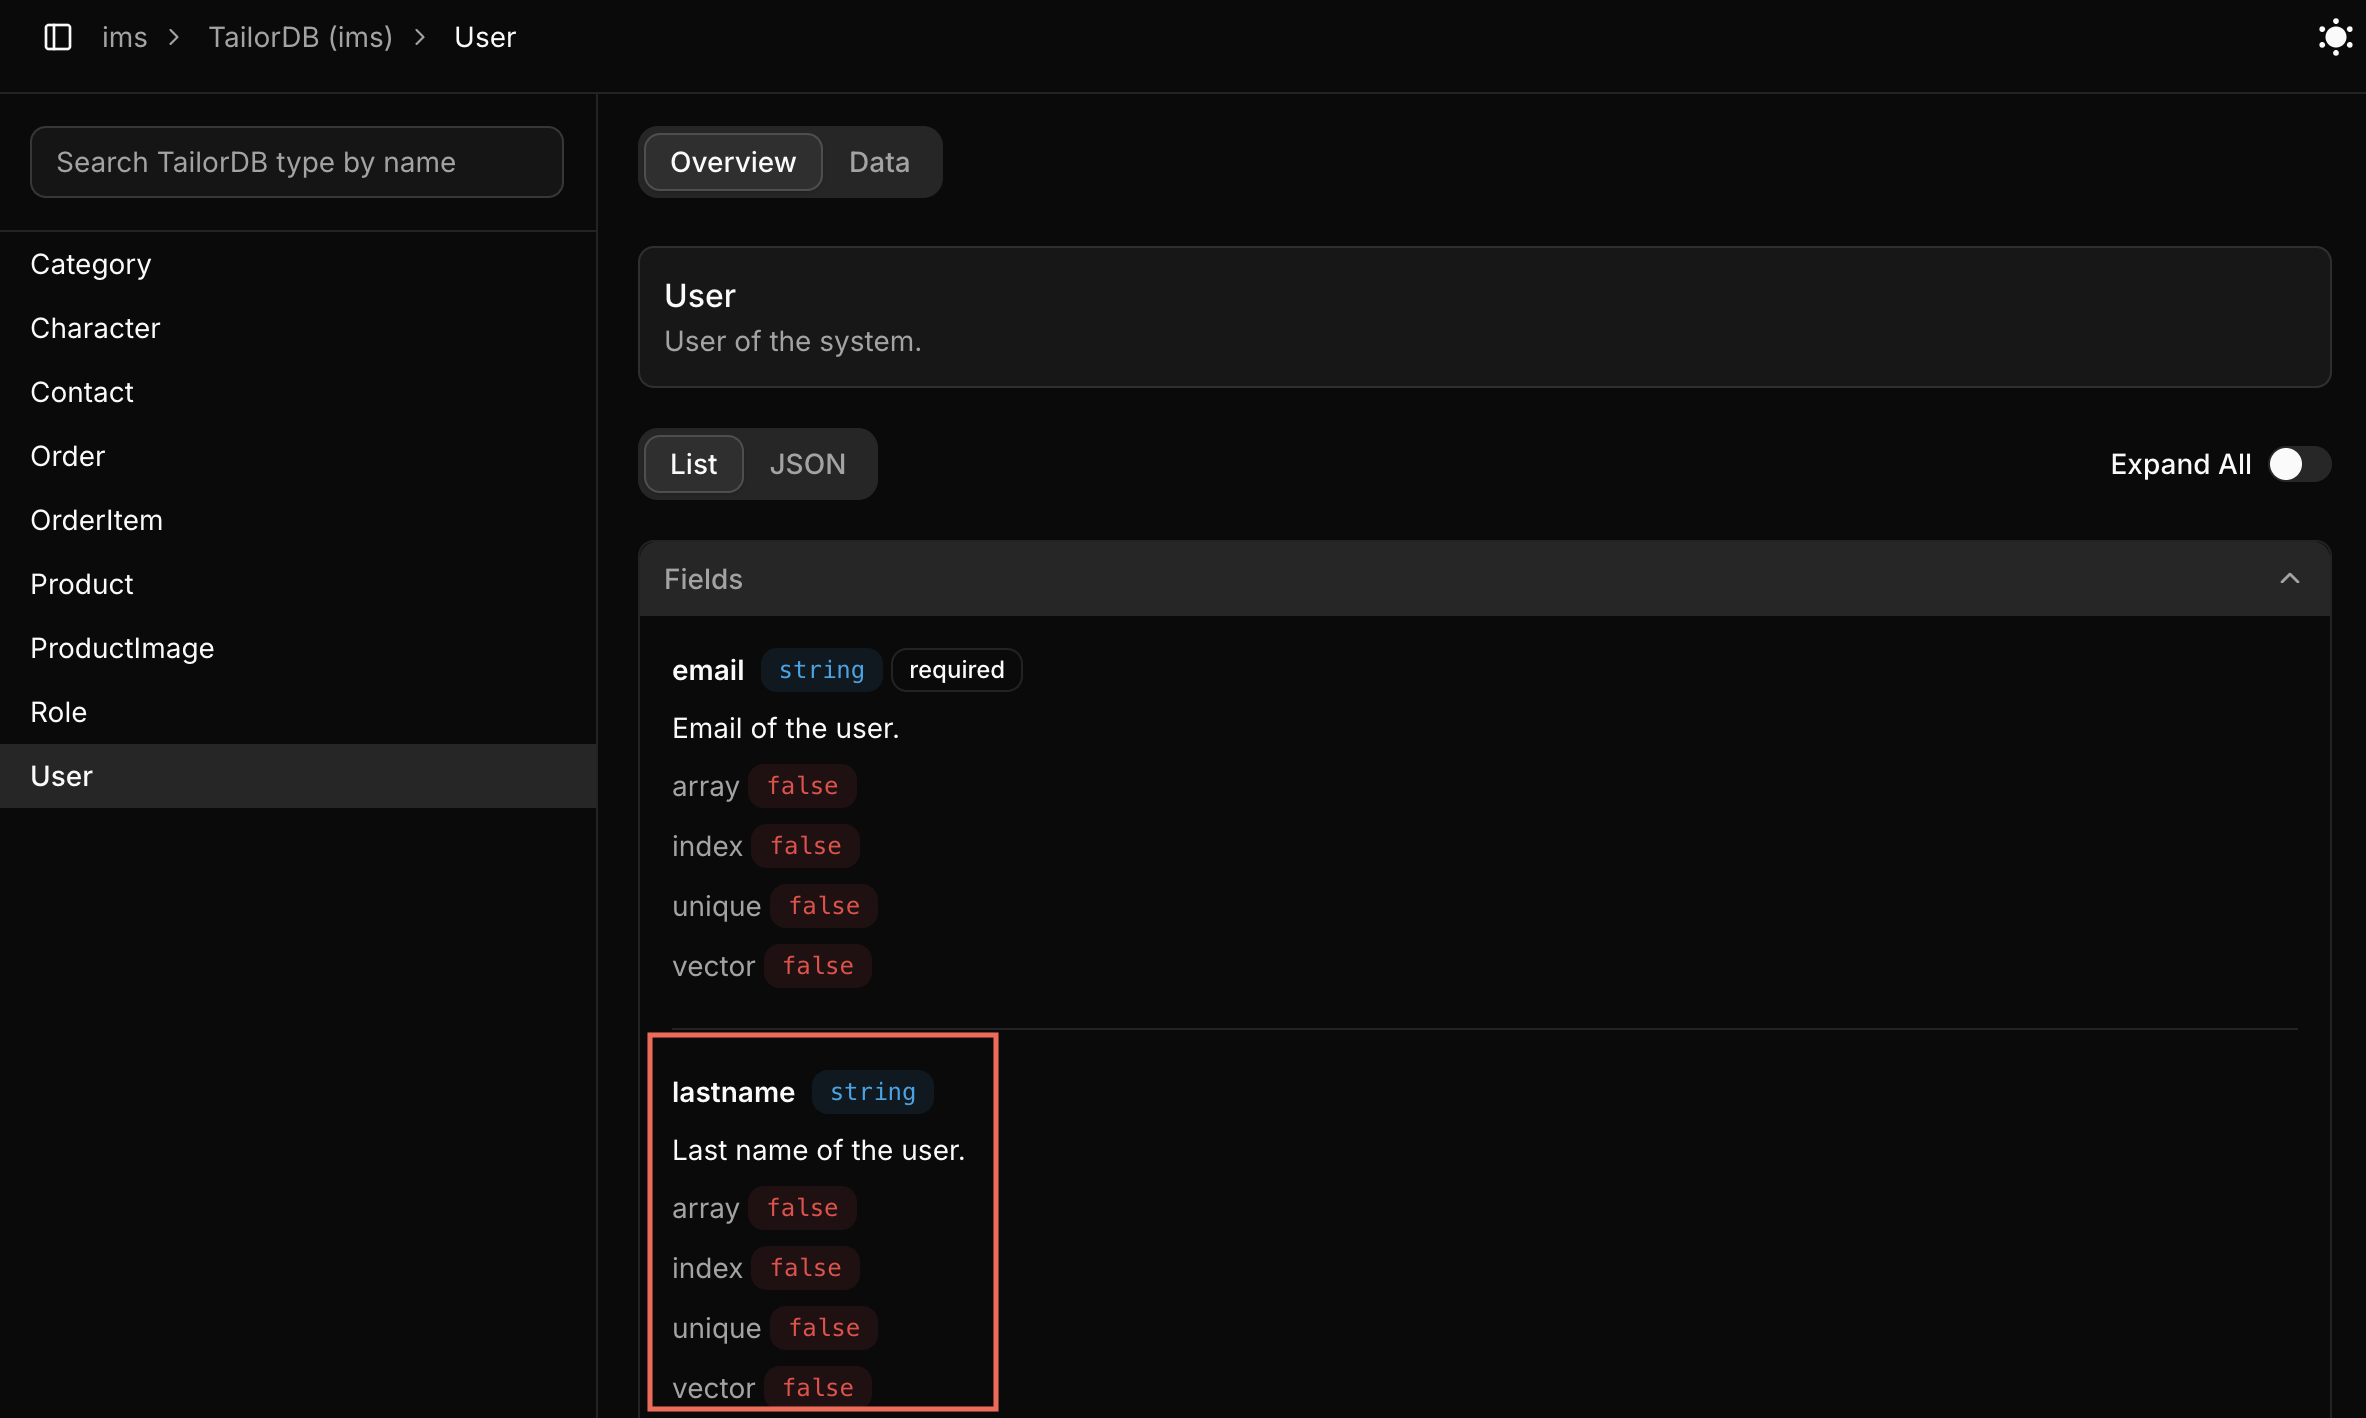Image resolution: width=2366 pixels, height=1418 pixels.
Task: Open the TailorDB (ims) breadcrumb link
Action: click(299, 37)
